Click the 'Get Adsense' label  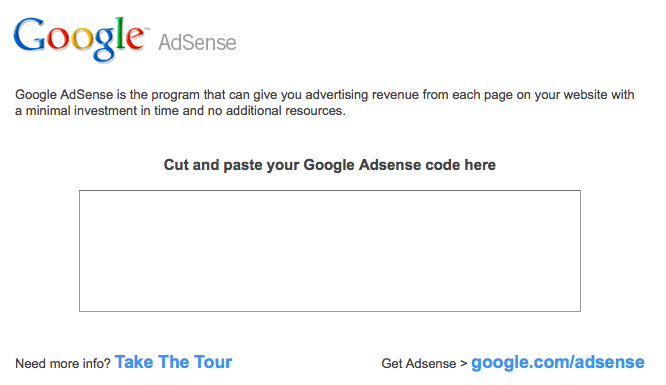418,364
